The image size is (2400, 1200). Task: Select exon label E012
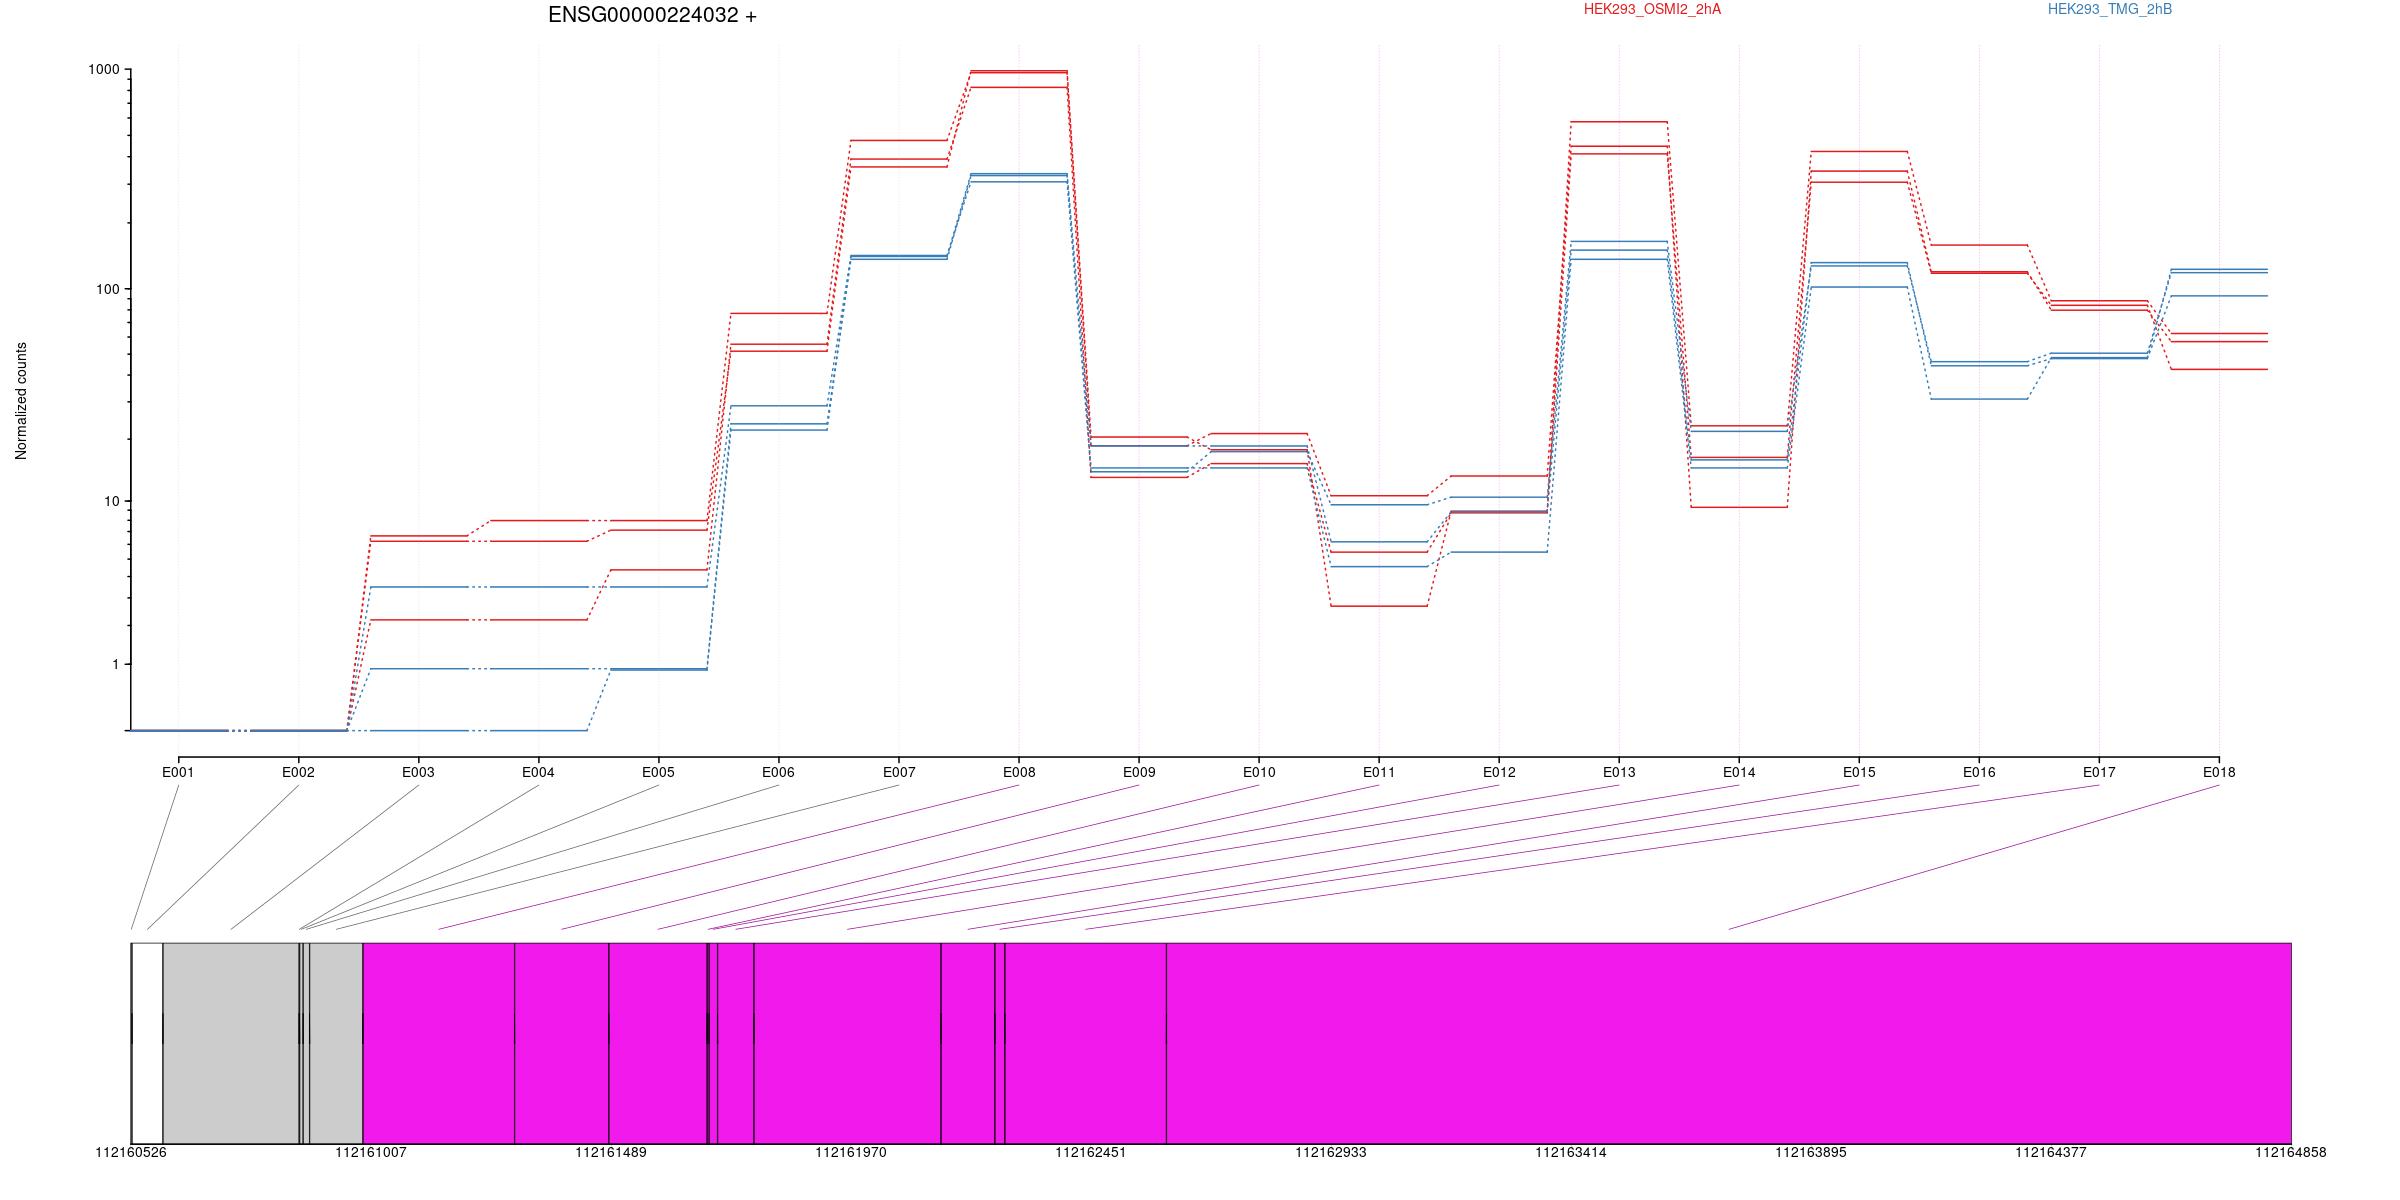click(1499, 772)
